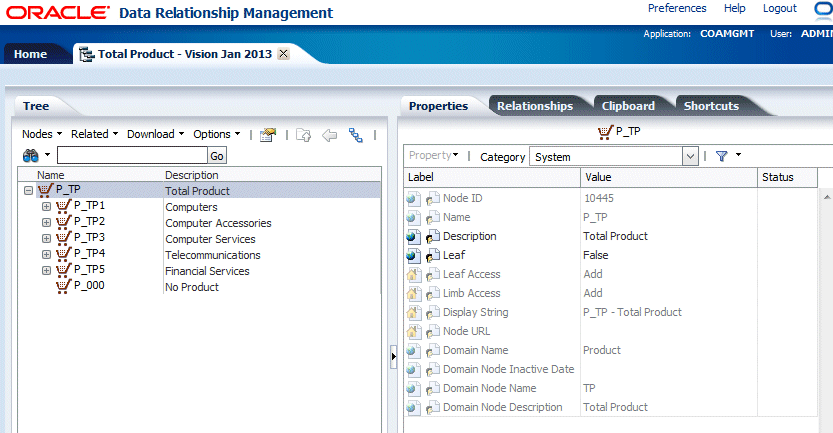Go to the Home tab
833x433 pixels.
(x=30, y=54)
